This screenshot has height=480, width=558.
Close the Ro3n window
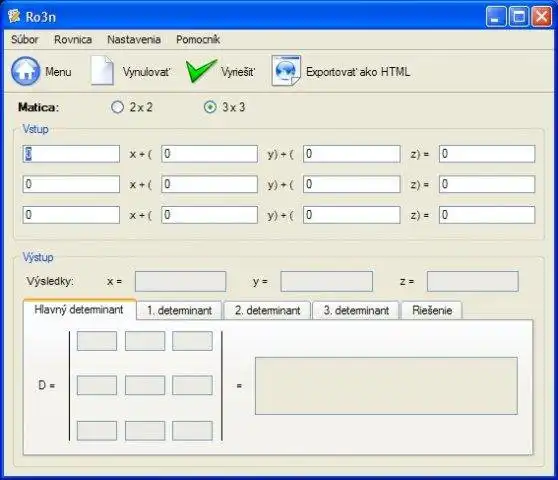pyautogui.click(x=541, y=16)
